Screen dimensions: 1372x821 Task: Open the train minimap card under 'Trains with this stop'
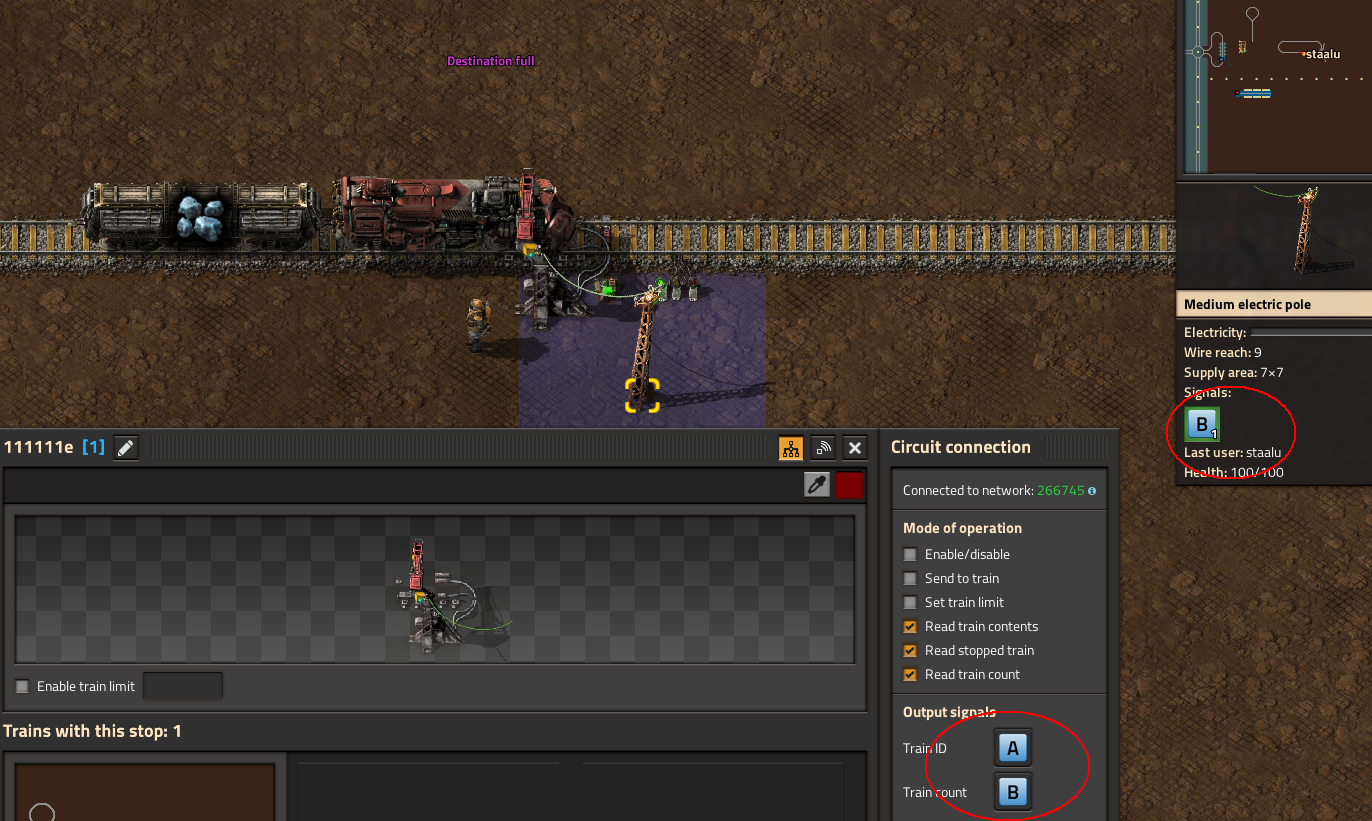tap(145, 792)
